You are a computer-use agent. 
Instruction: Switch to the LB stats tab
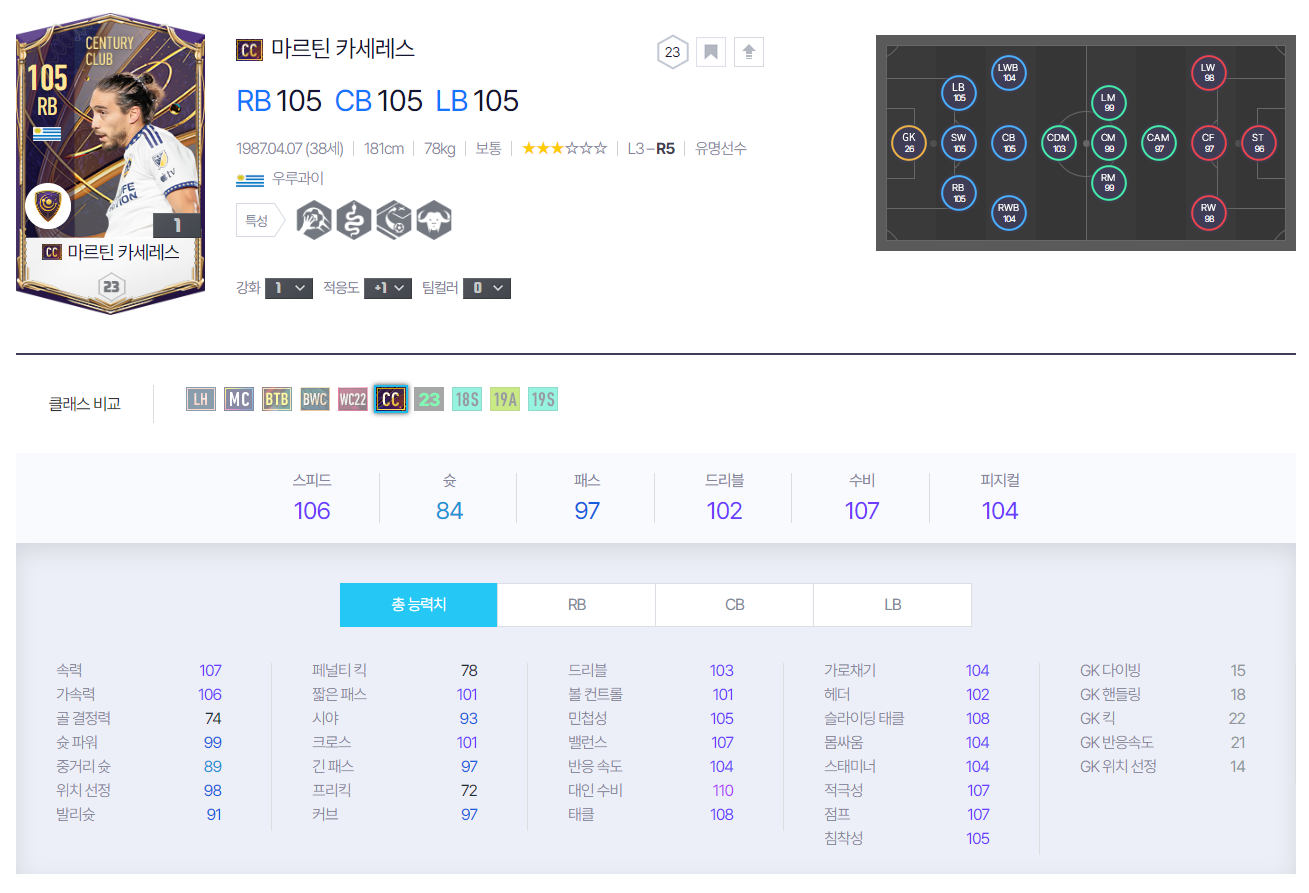pyautogui.click(x=892, y=605)
